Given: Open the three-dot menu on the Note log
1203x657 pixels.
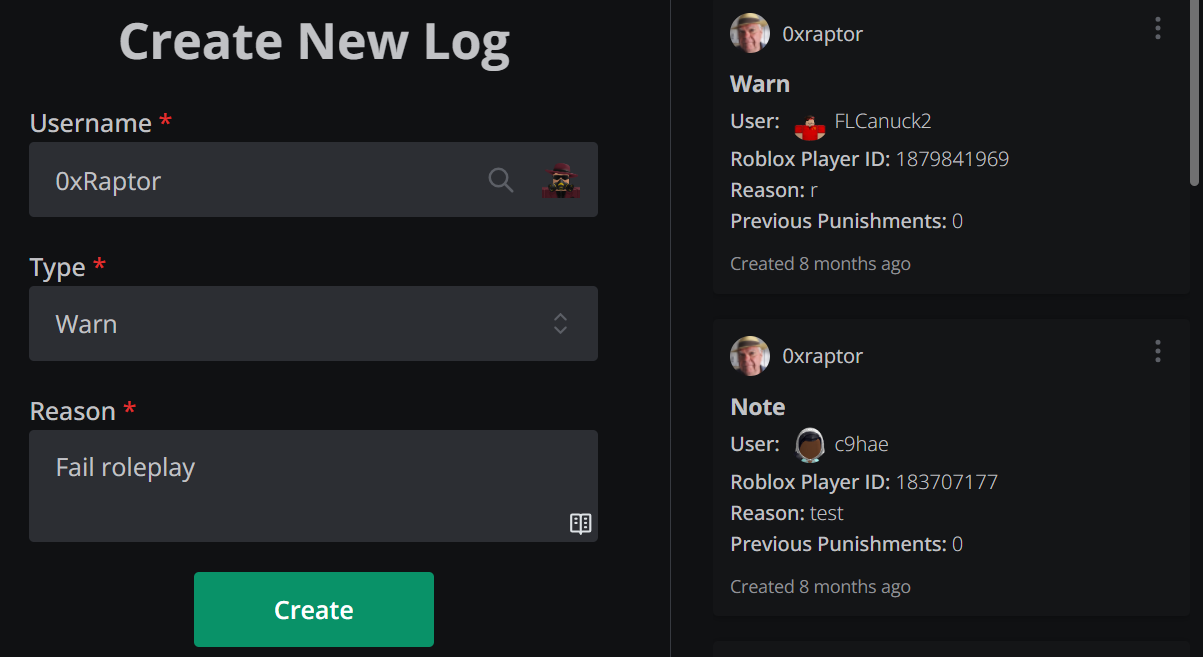Looking at the screenshot, I should (x=1157, y=351).
